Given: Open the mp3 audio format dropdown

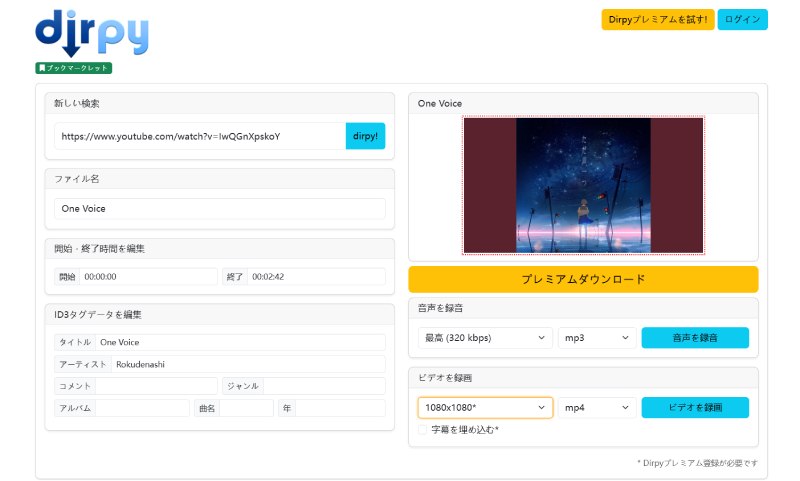Looking at the screenshot, I should pos(597,338).
